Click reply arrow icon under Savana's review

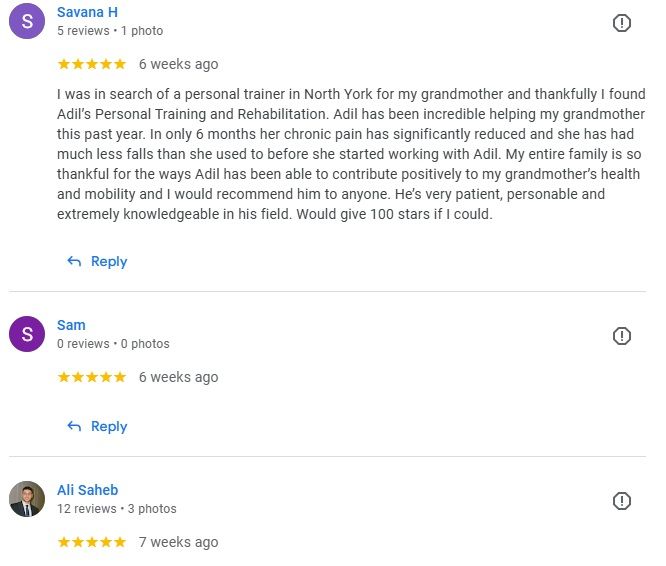[x=74, y=261]
